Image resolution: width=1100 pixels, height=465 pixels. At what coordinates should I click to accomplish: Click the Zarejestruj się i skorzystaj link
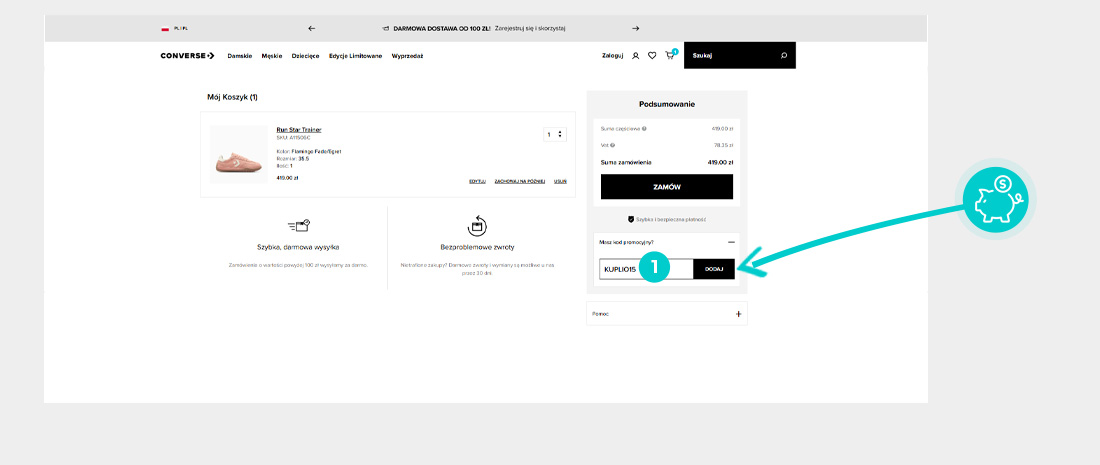click(x=530, y=29)
